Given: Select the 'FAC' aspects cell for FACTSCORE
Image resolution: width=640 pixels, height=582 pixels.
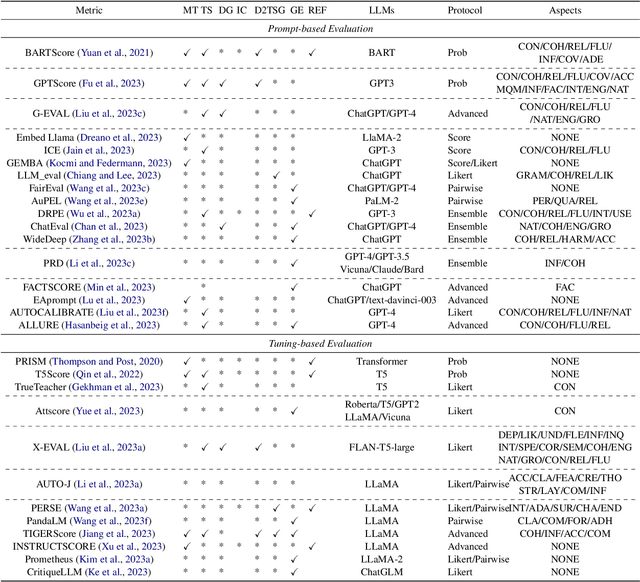Looking at the screenshot, I should (x=565, y=287).
